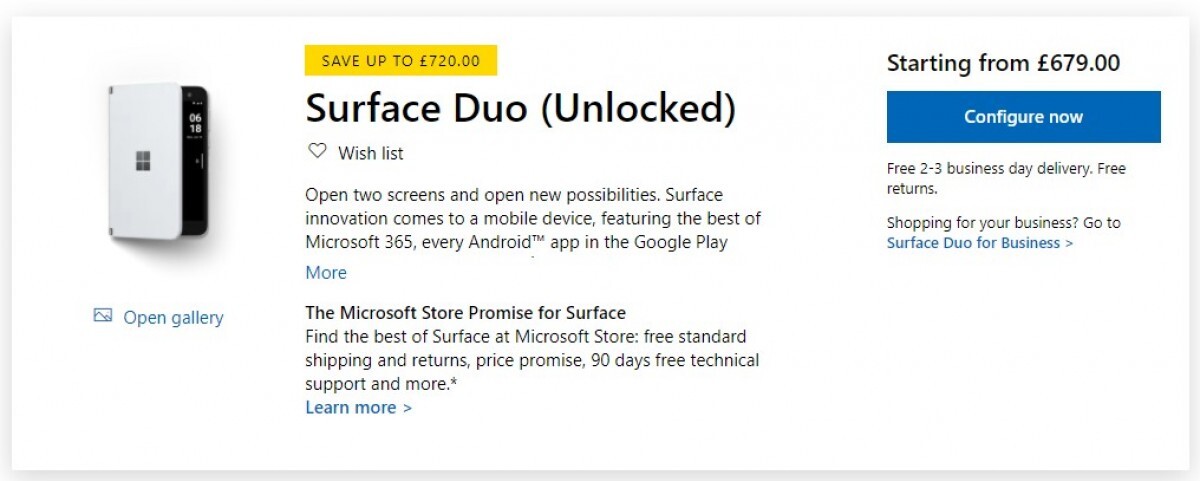Click the free delivery and returns text
This screenshot has width=1200, height=481.
pos(1006,178)
